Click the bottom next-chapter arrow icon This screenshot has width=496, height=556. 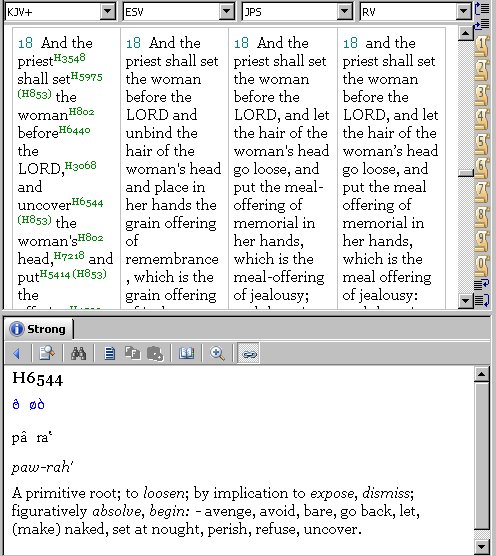pos(482,300)
